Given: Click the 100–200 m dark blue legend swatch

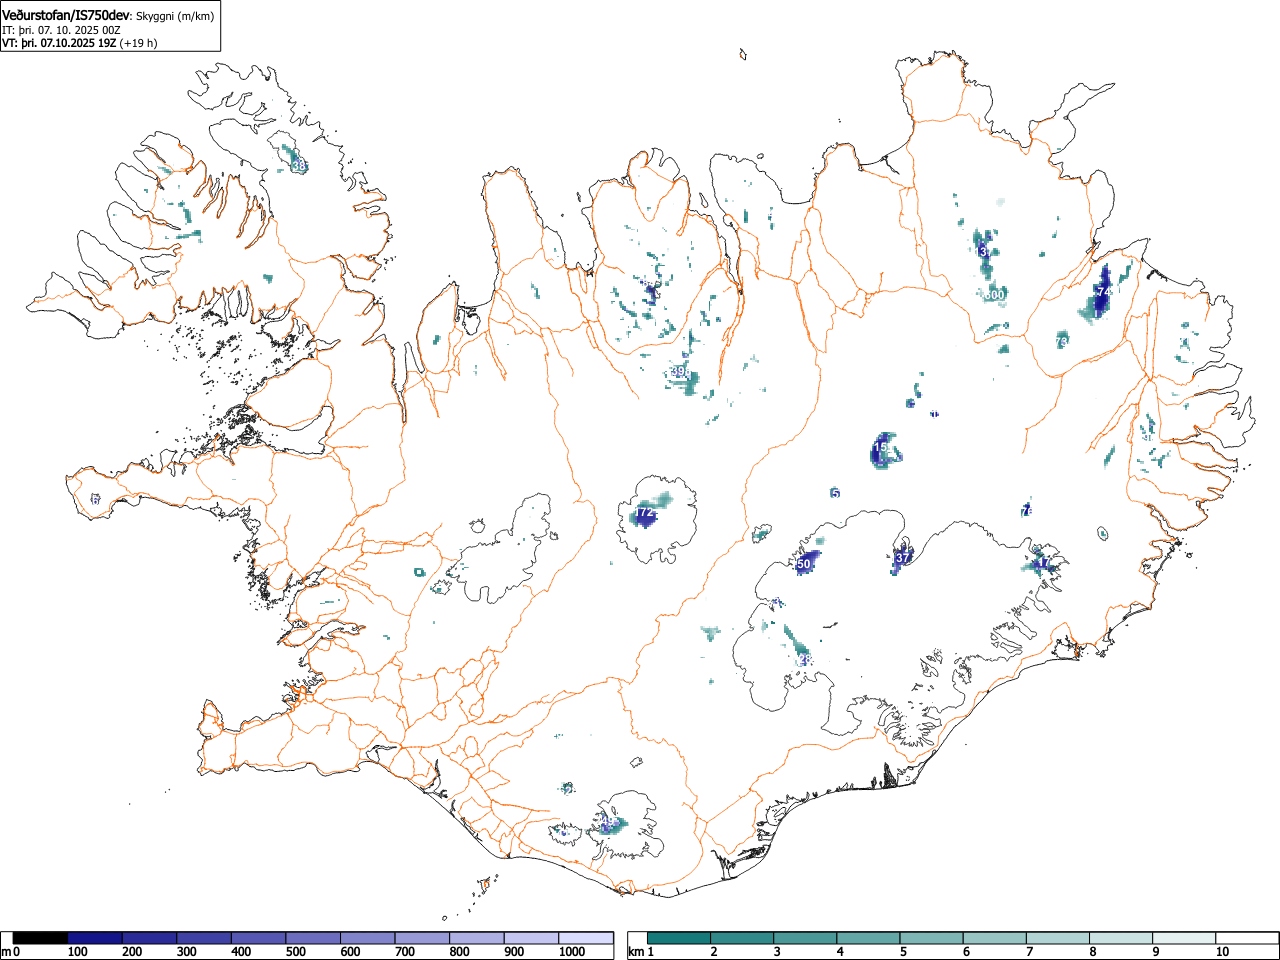Looking at the screenshot, I should (95, 938).
